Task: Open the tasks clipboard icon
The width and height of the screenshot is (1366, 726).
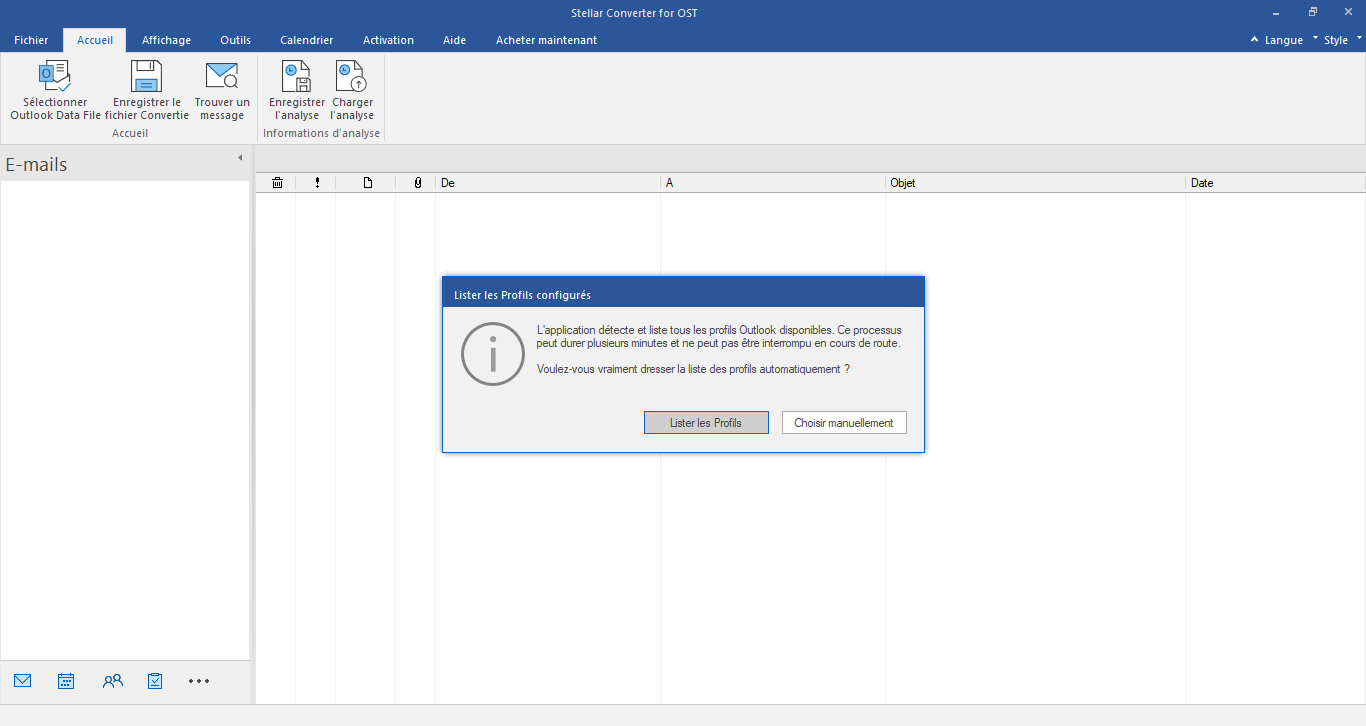Action: (x=155, y=681)
